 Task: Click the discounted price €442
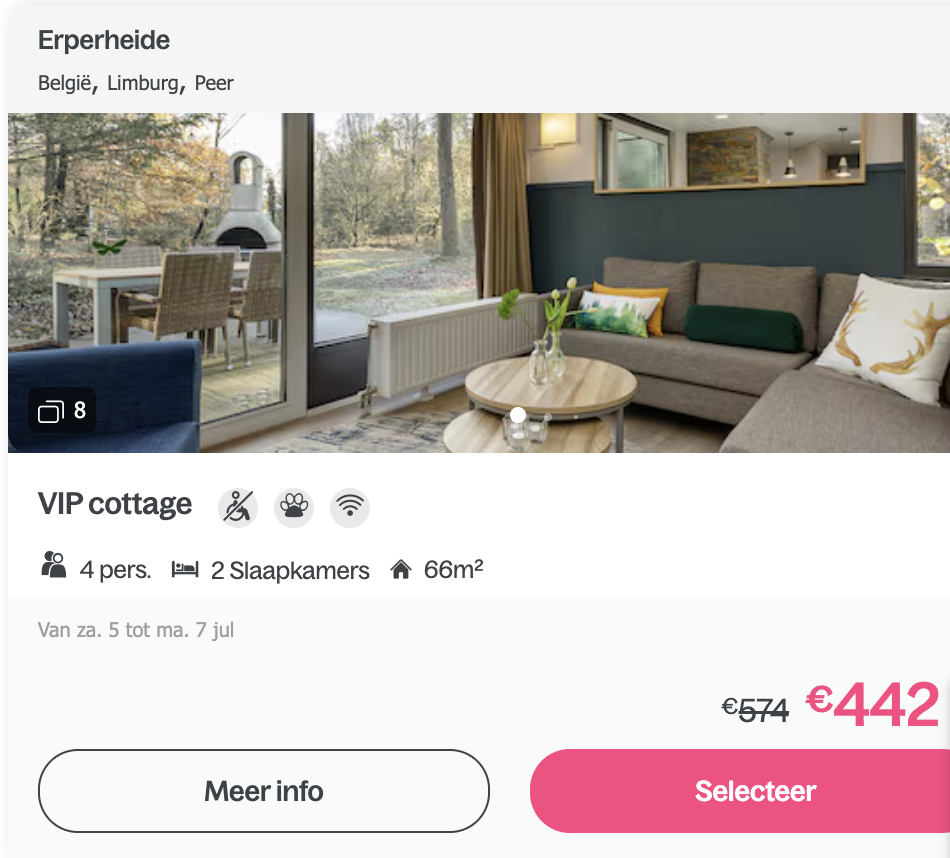(x=872, y=703)
